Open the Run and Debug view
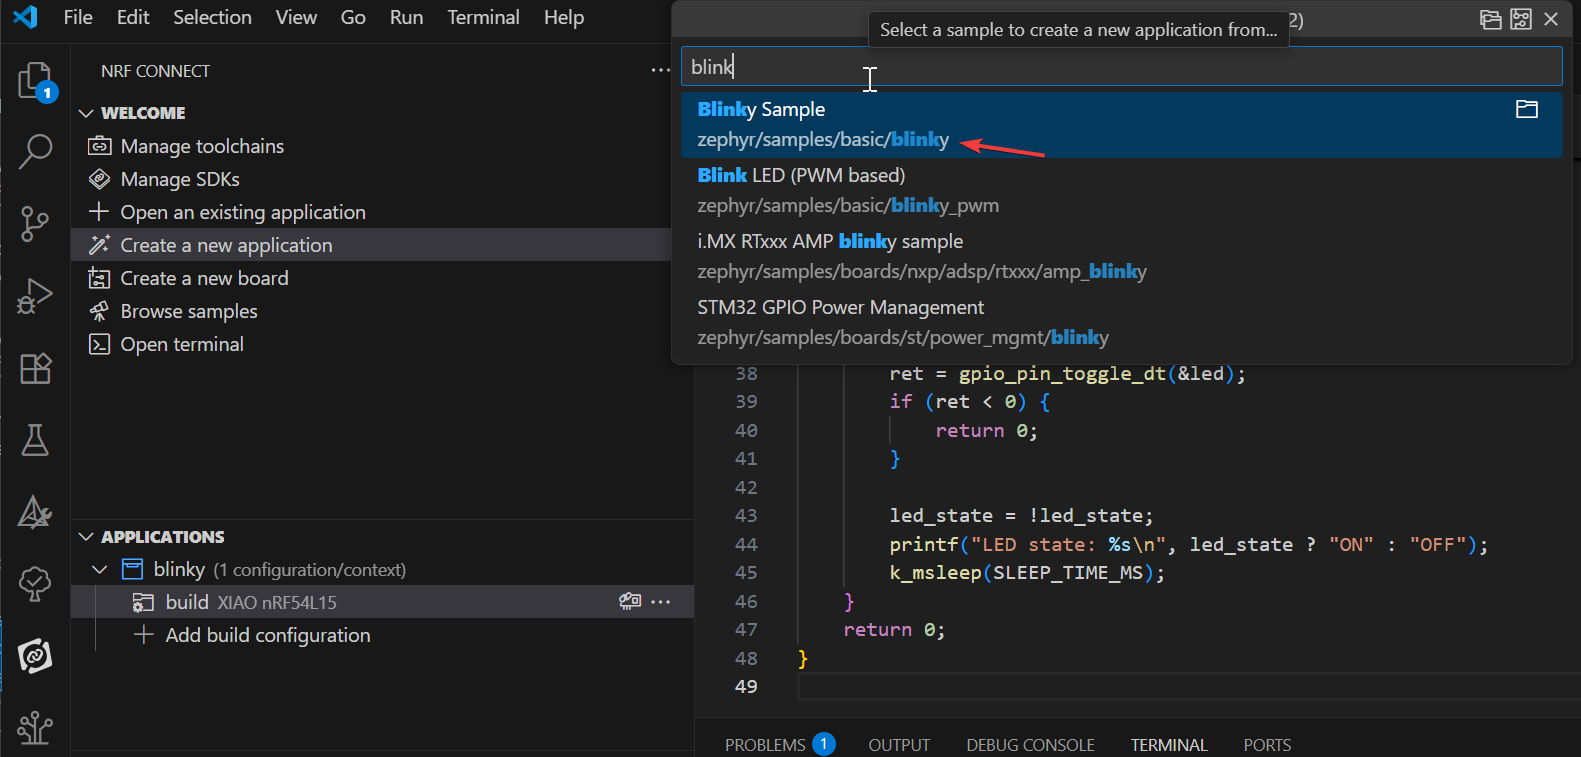 [x=35, y=296]
